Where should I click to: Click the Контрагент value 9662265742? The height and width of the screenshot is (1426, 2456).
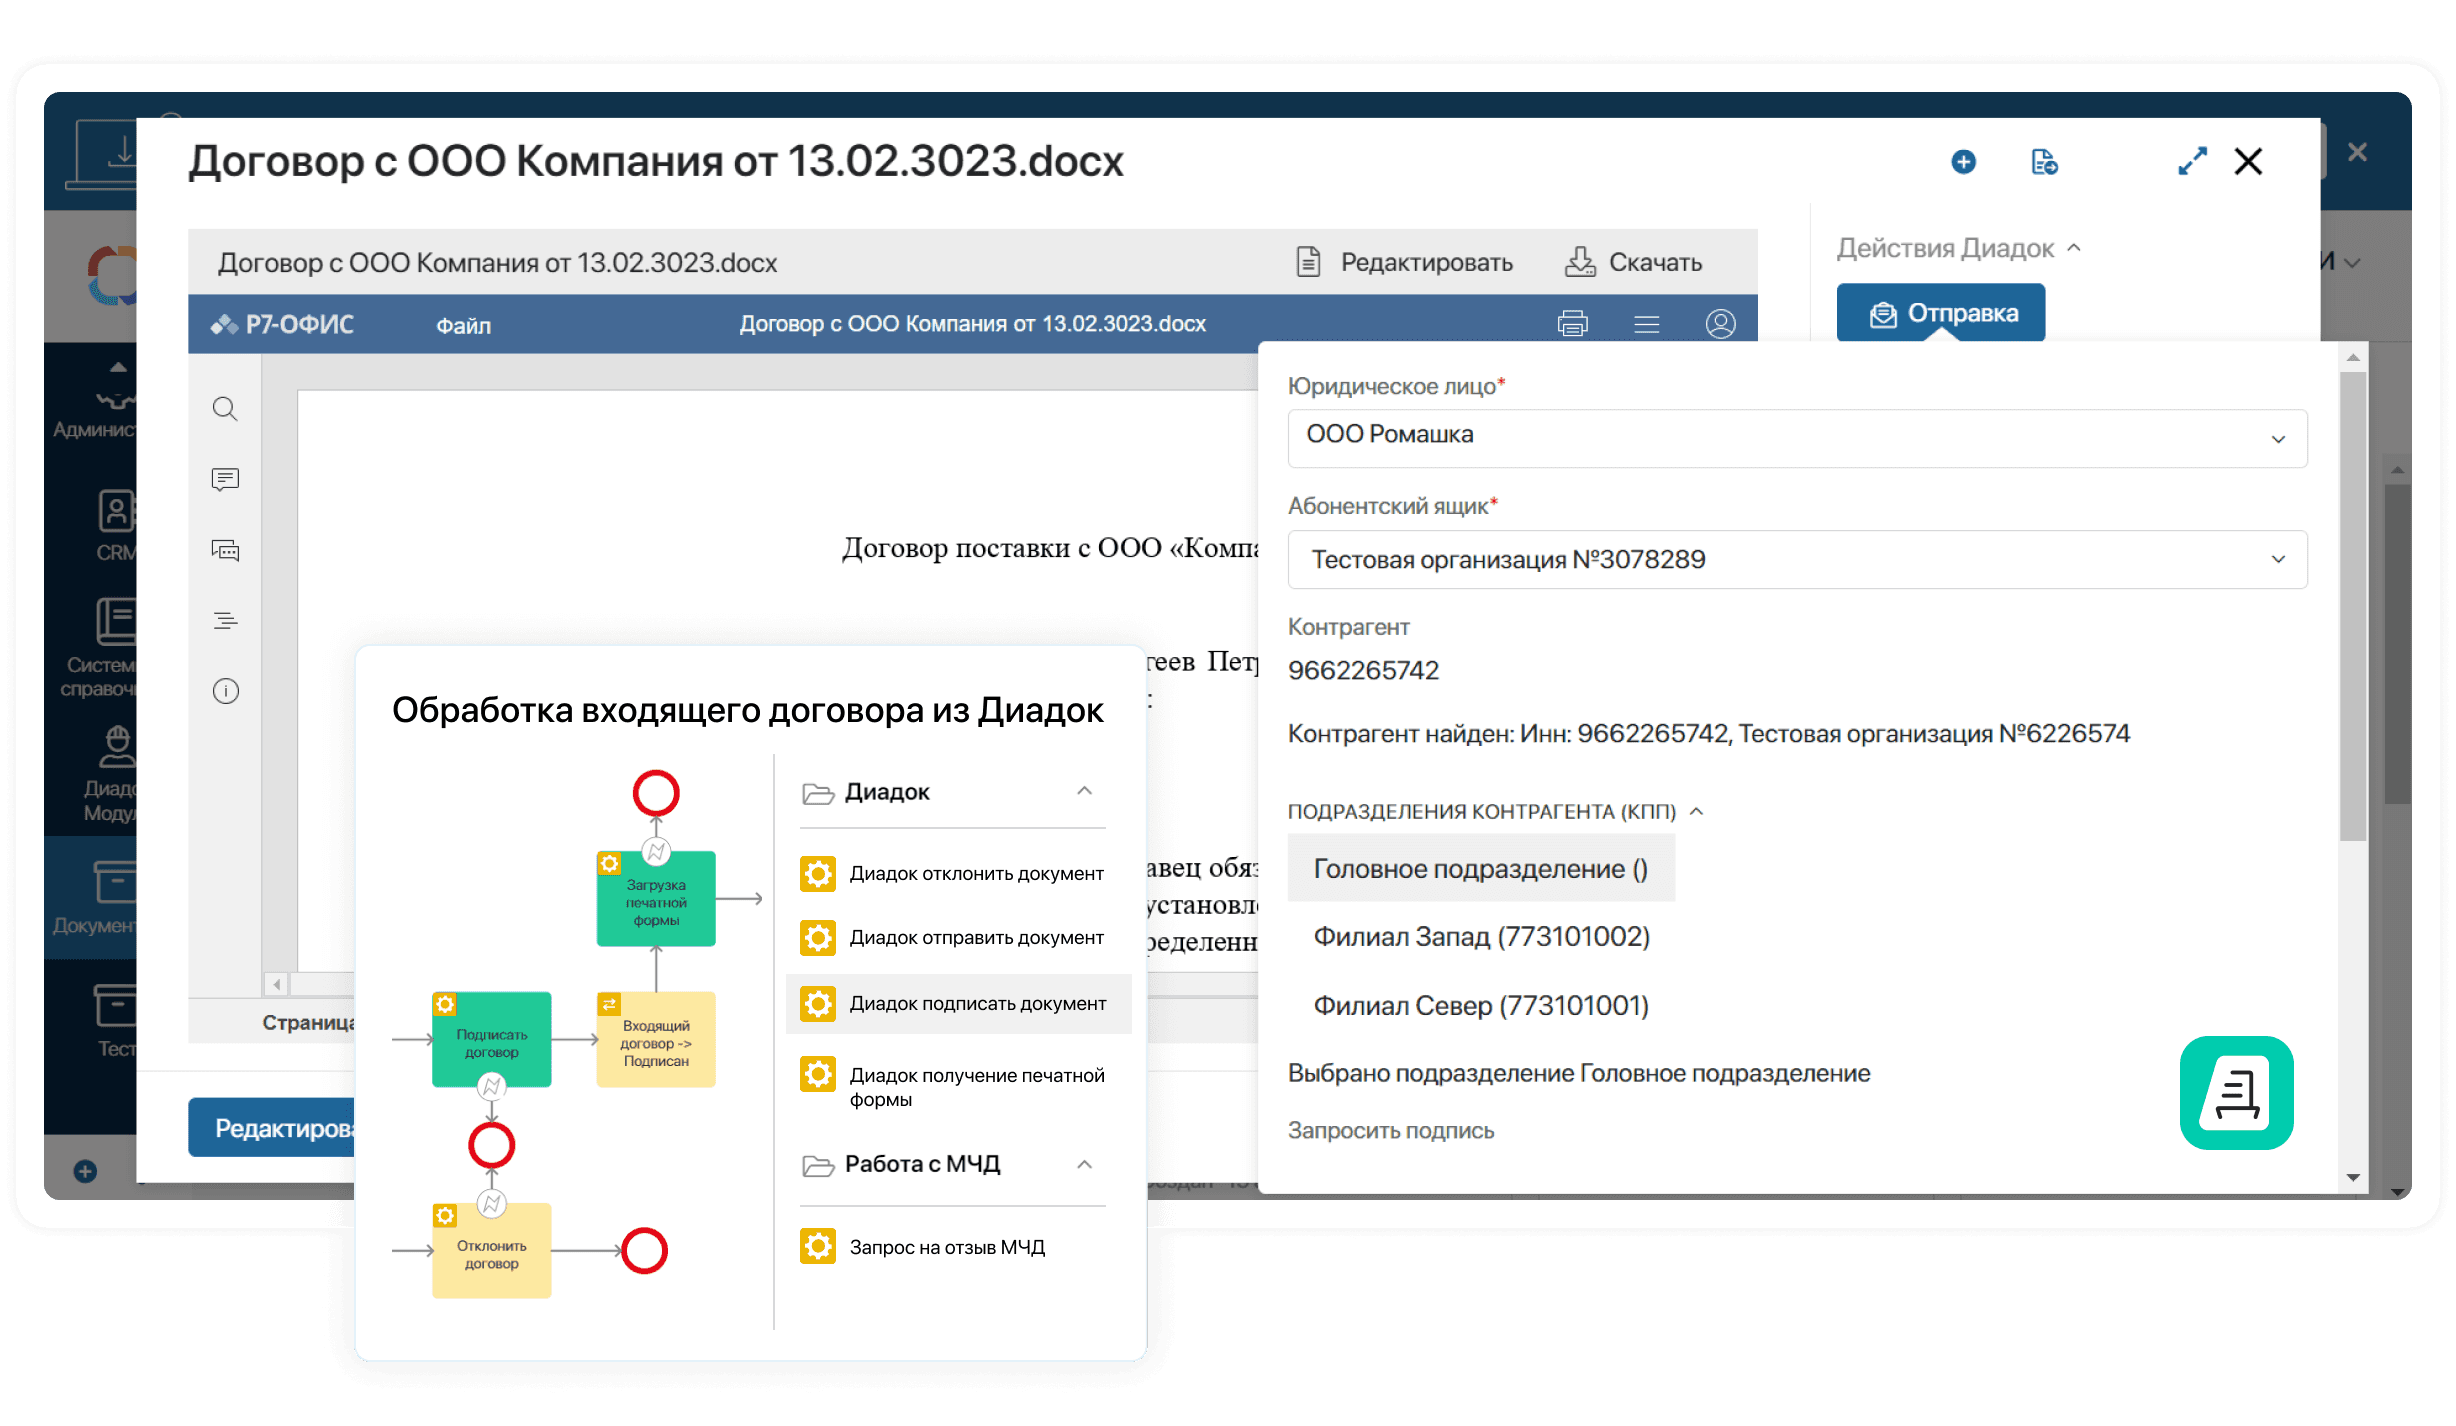[x=1363, y=670]
